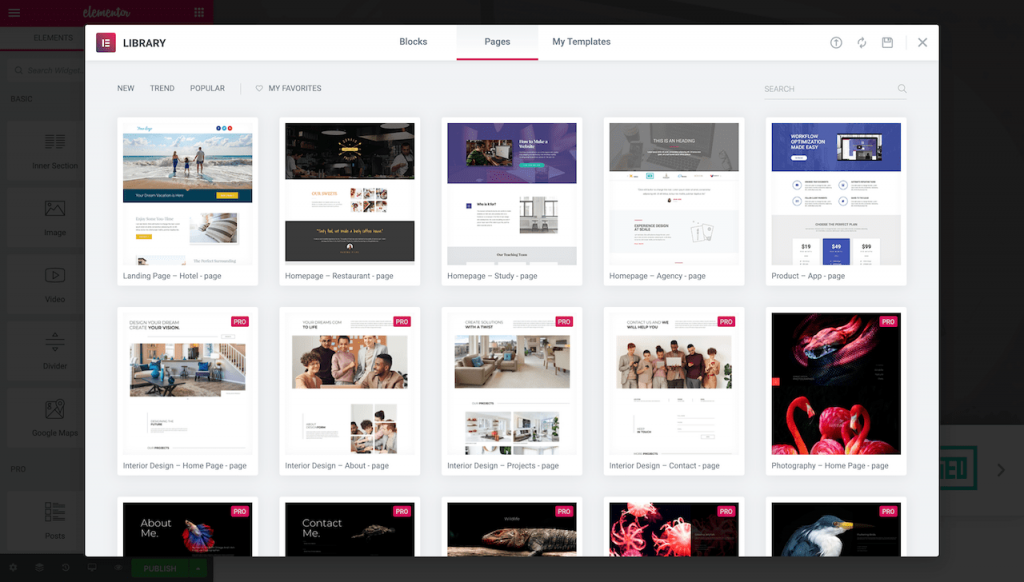The height and width of the screenshot is (582, 1024).
Task: Click the Elementor Library logo icon
Action: tap(106, 42)
